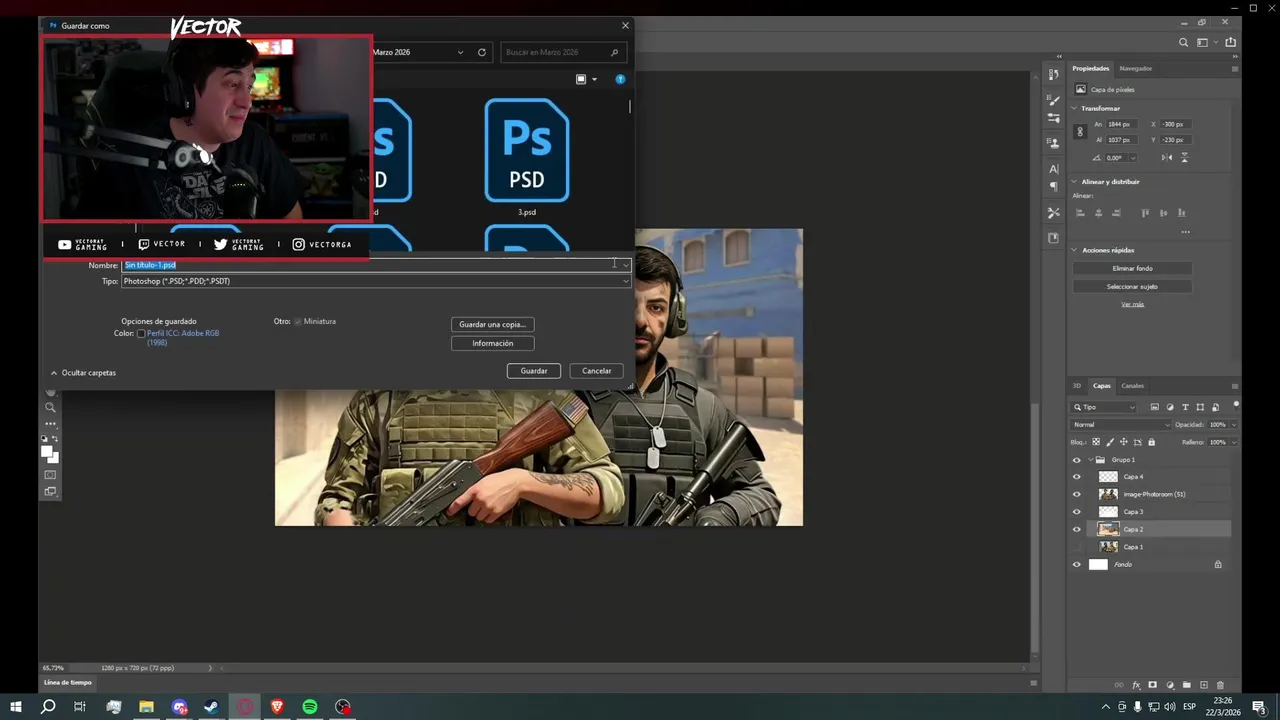This screenshot has height=720, width=1280.
Task: Align bottom edges icon in Alinear section
Action: [x=1182, y=213]
